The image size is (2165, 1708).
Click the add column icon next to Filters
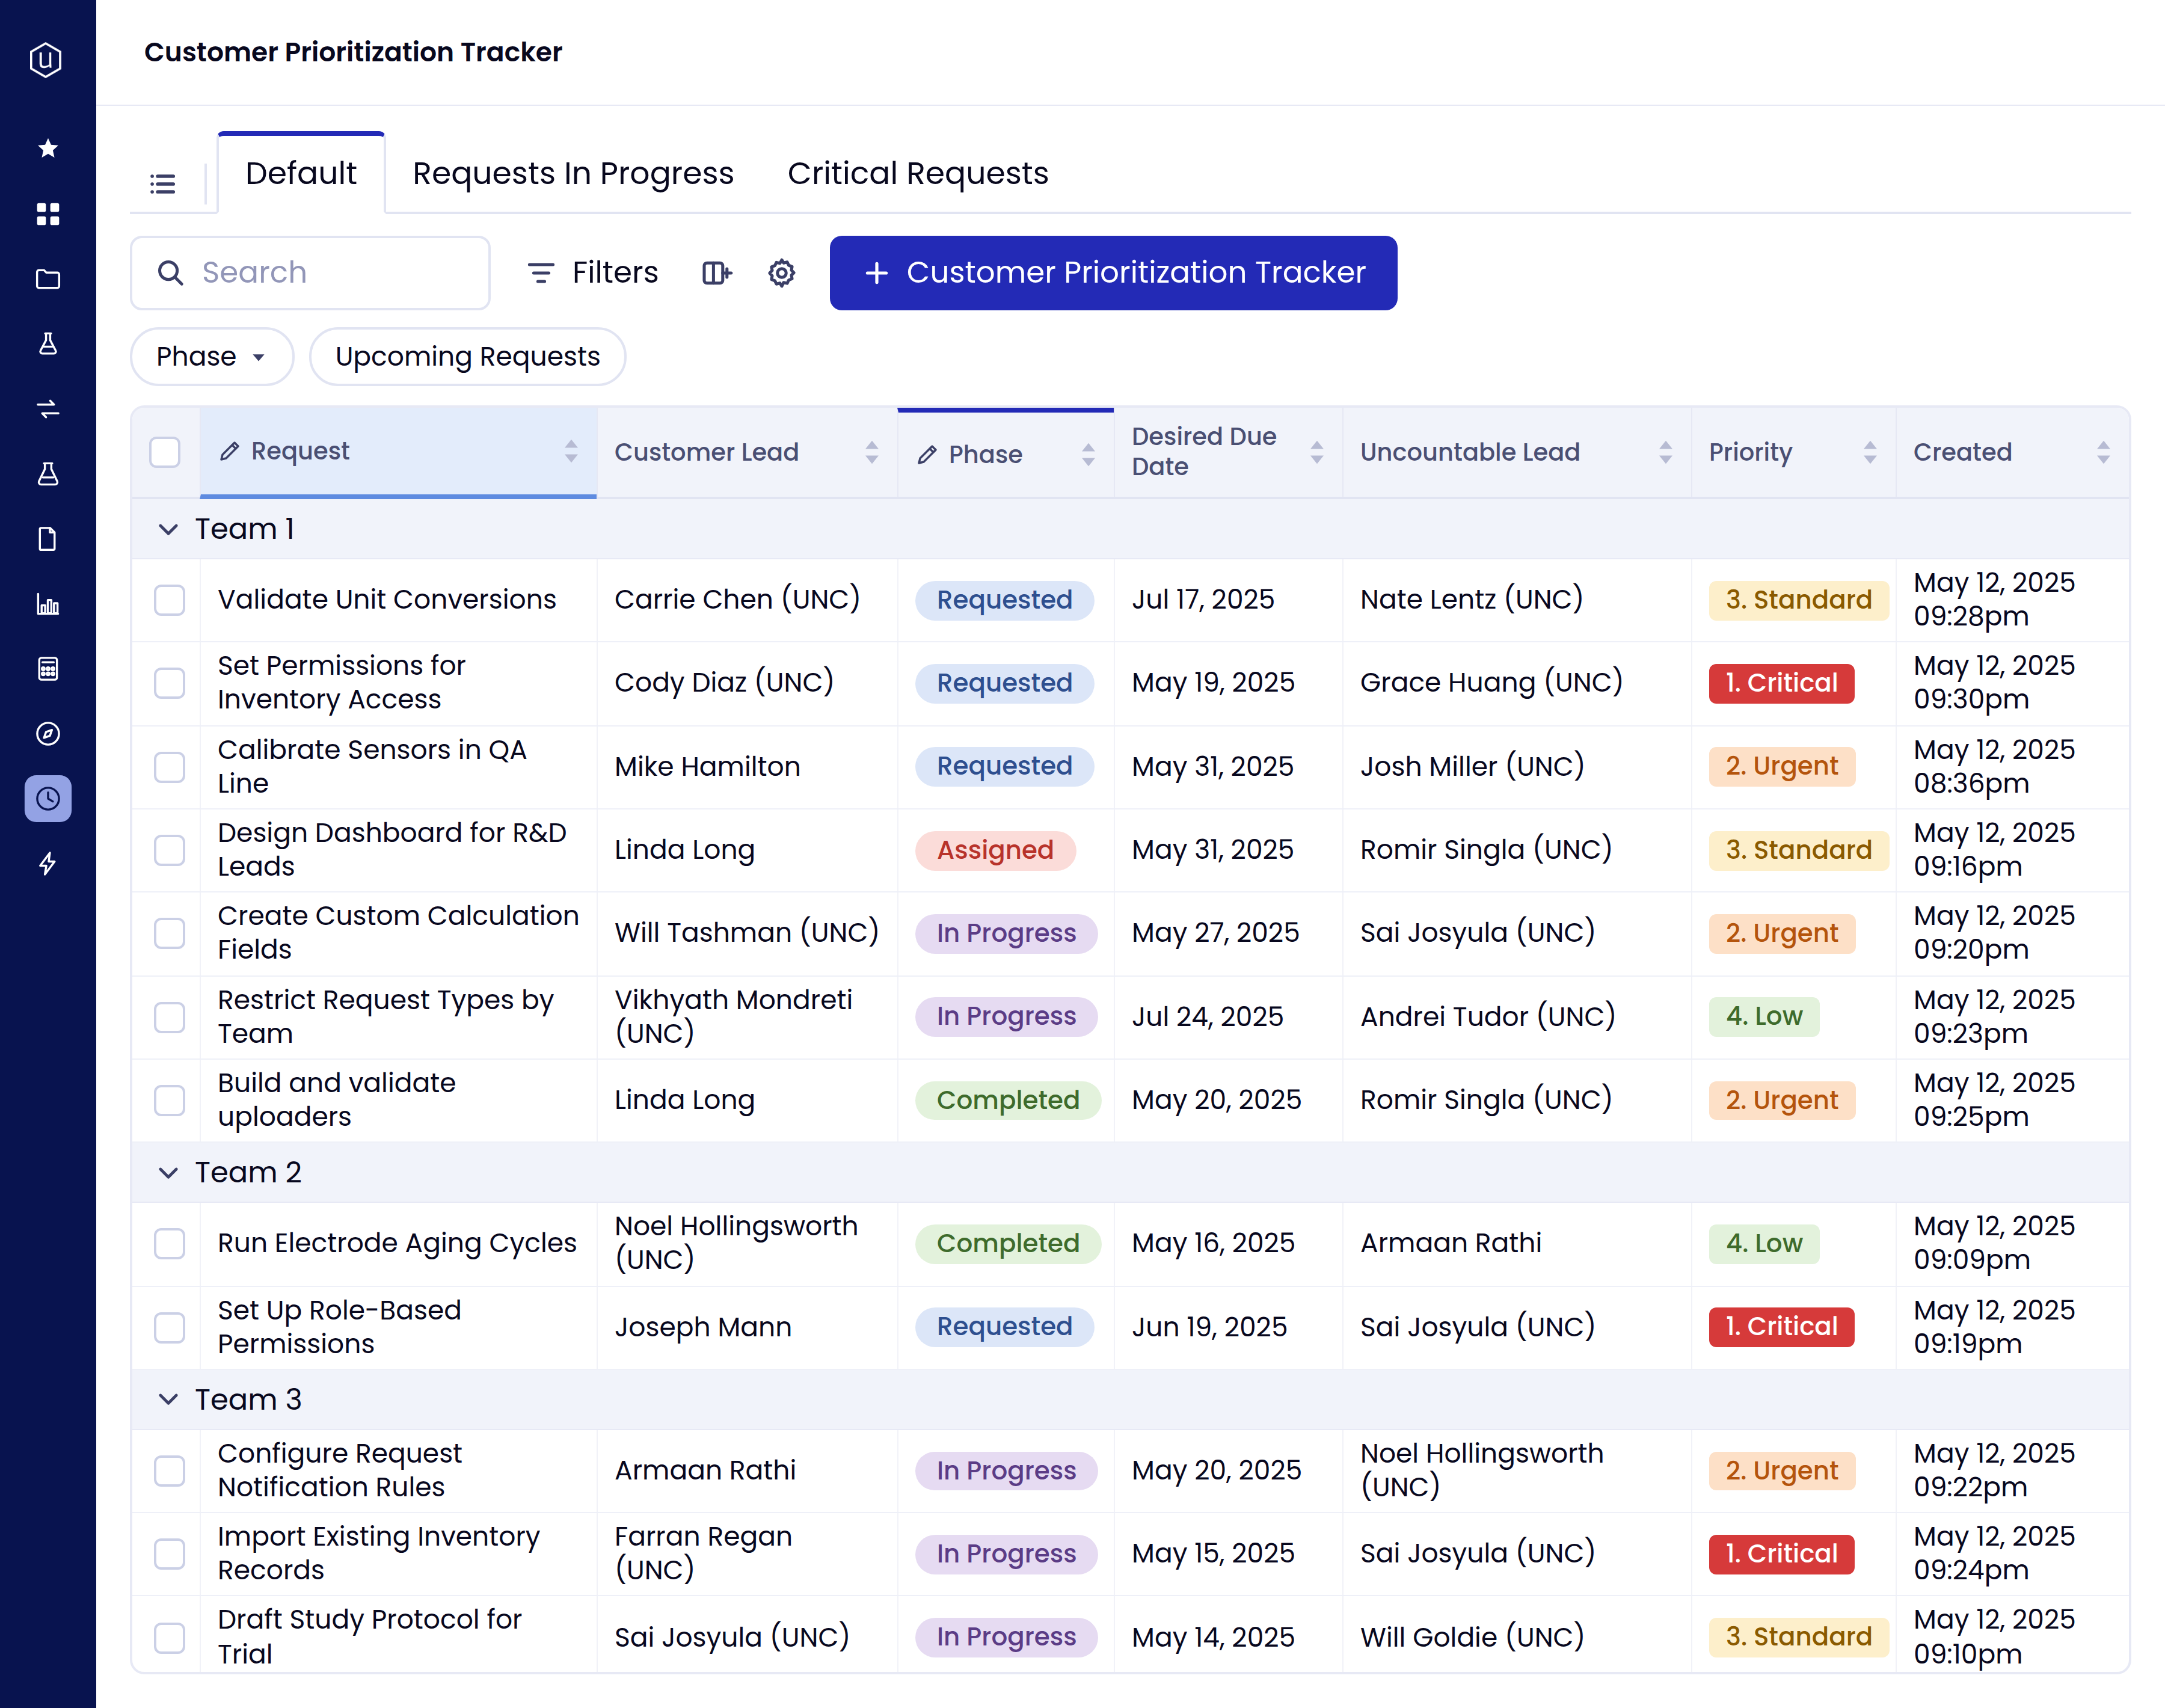click(717, 273)
